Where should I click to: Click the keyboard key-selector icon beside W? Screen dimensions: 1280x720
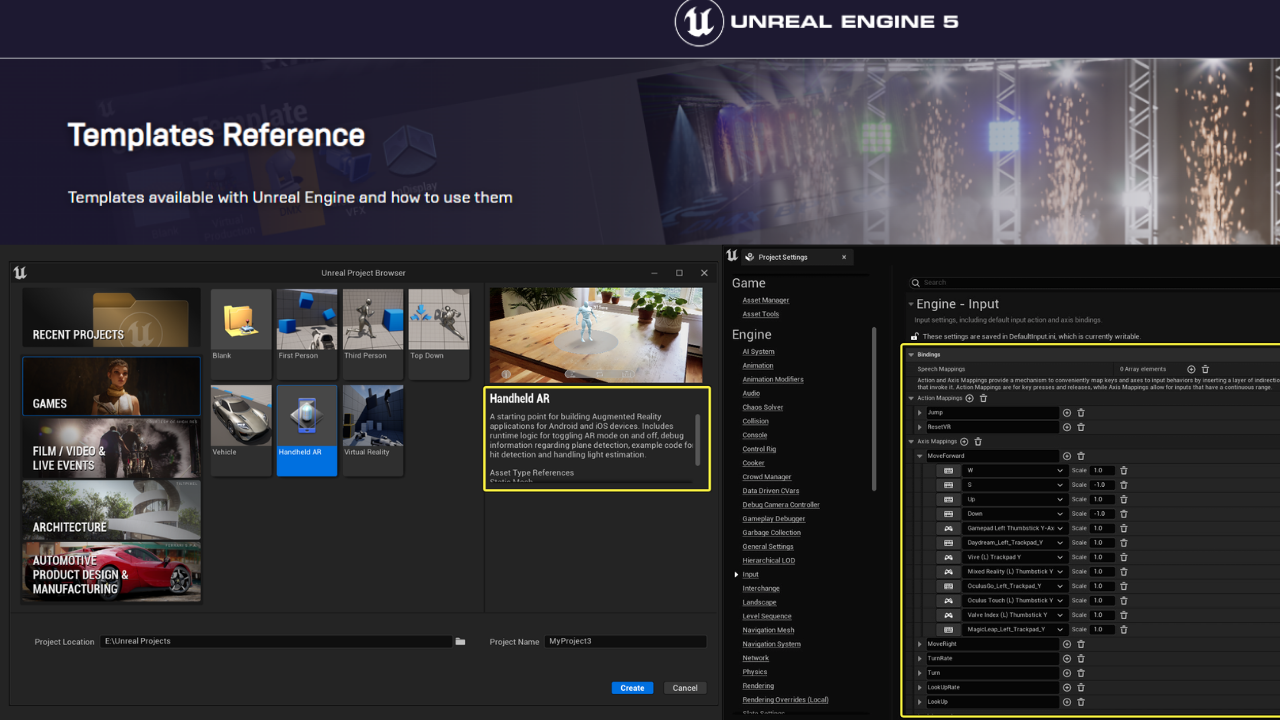(x=948, y=470)
